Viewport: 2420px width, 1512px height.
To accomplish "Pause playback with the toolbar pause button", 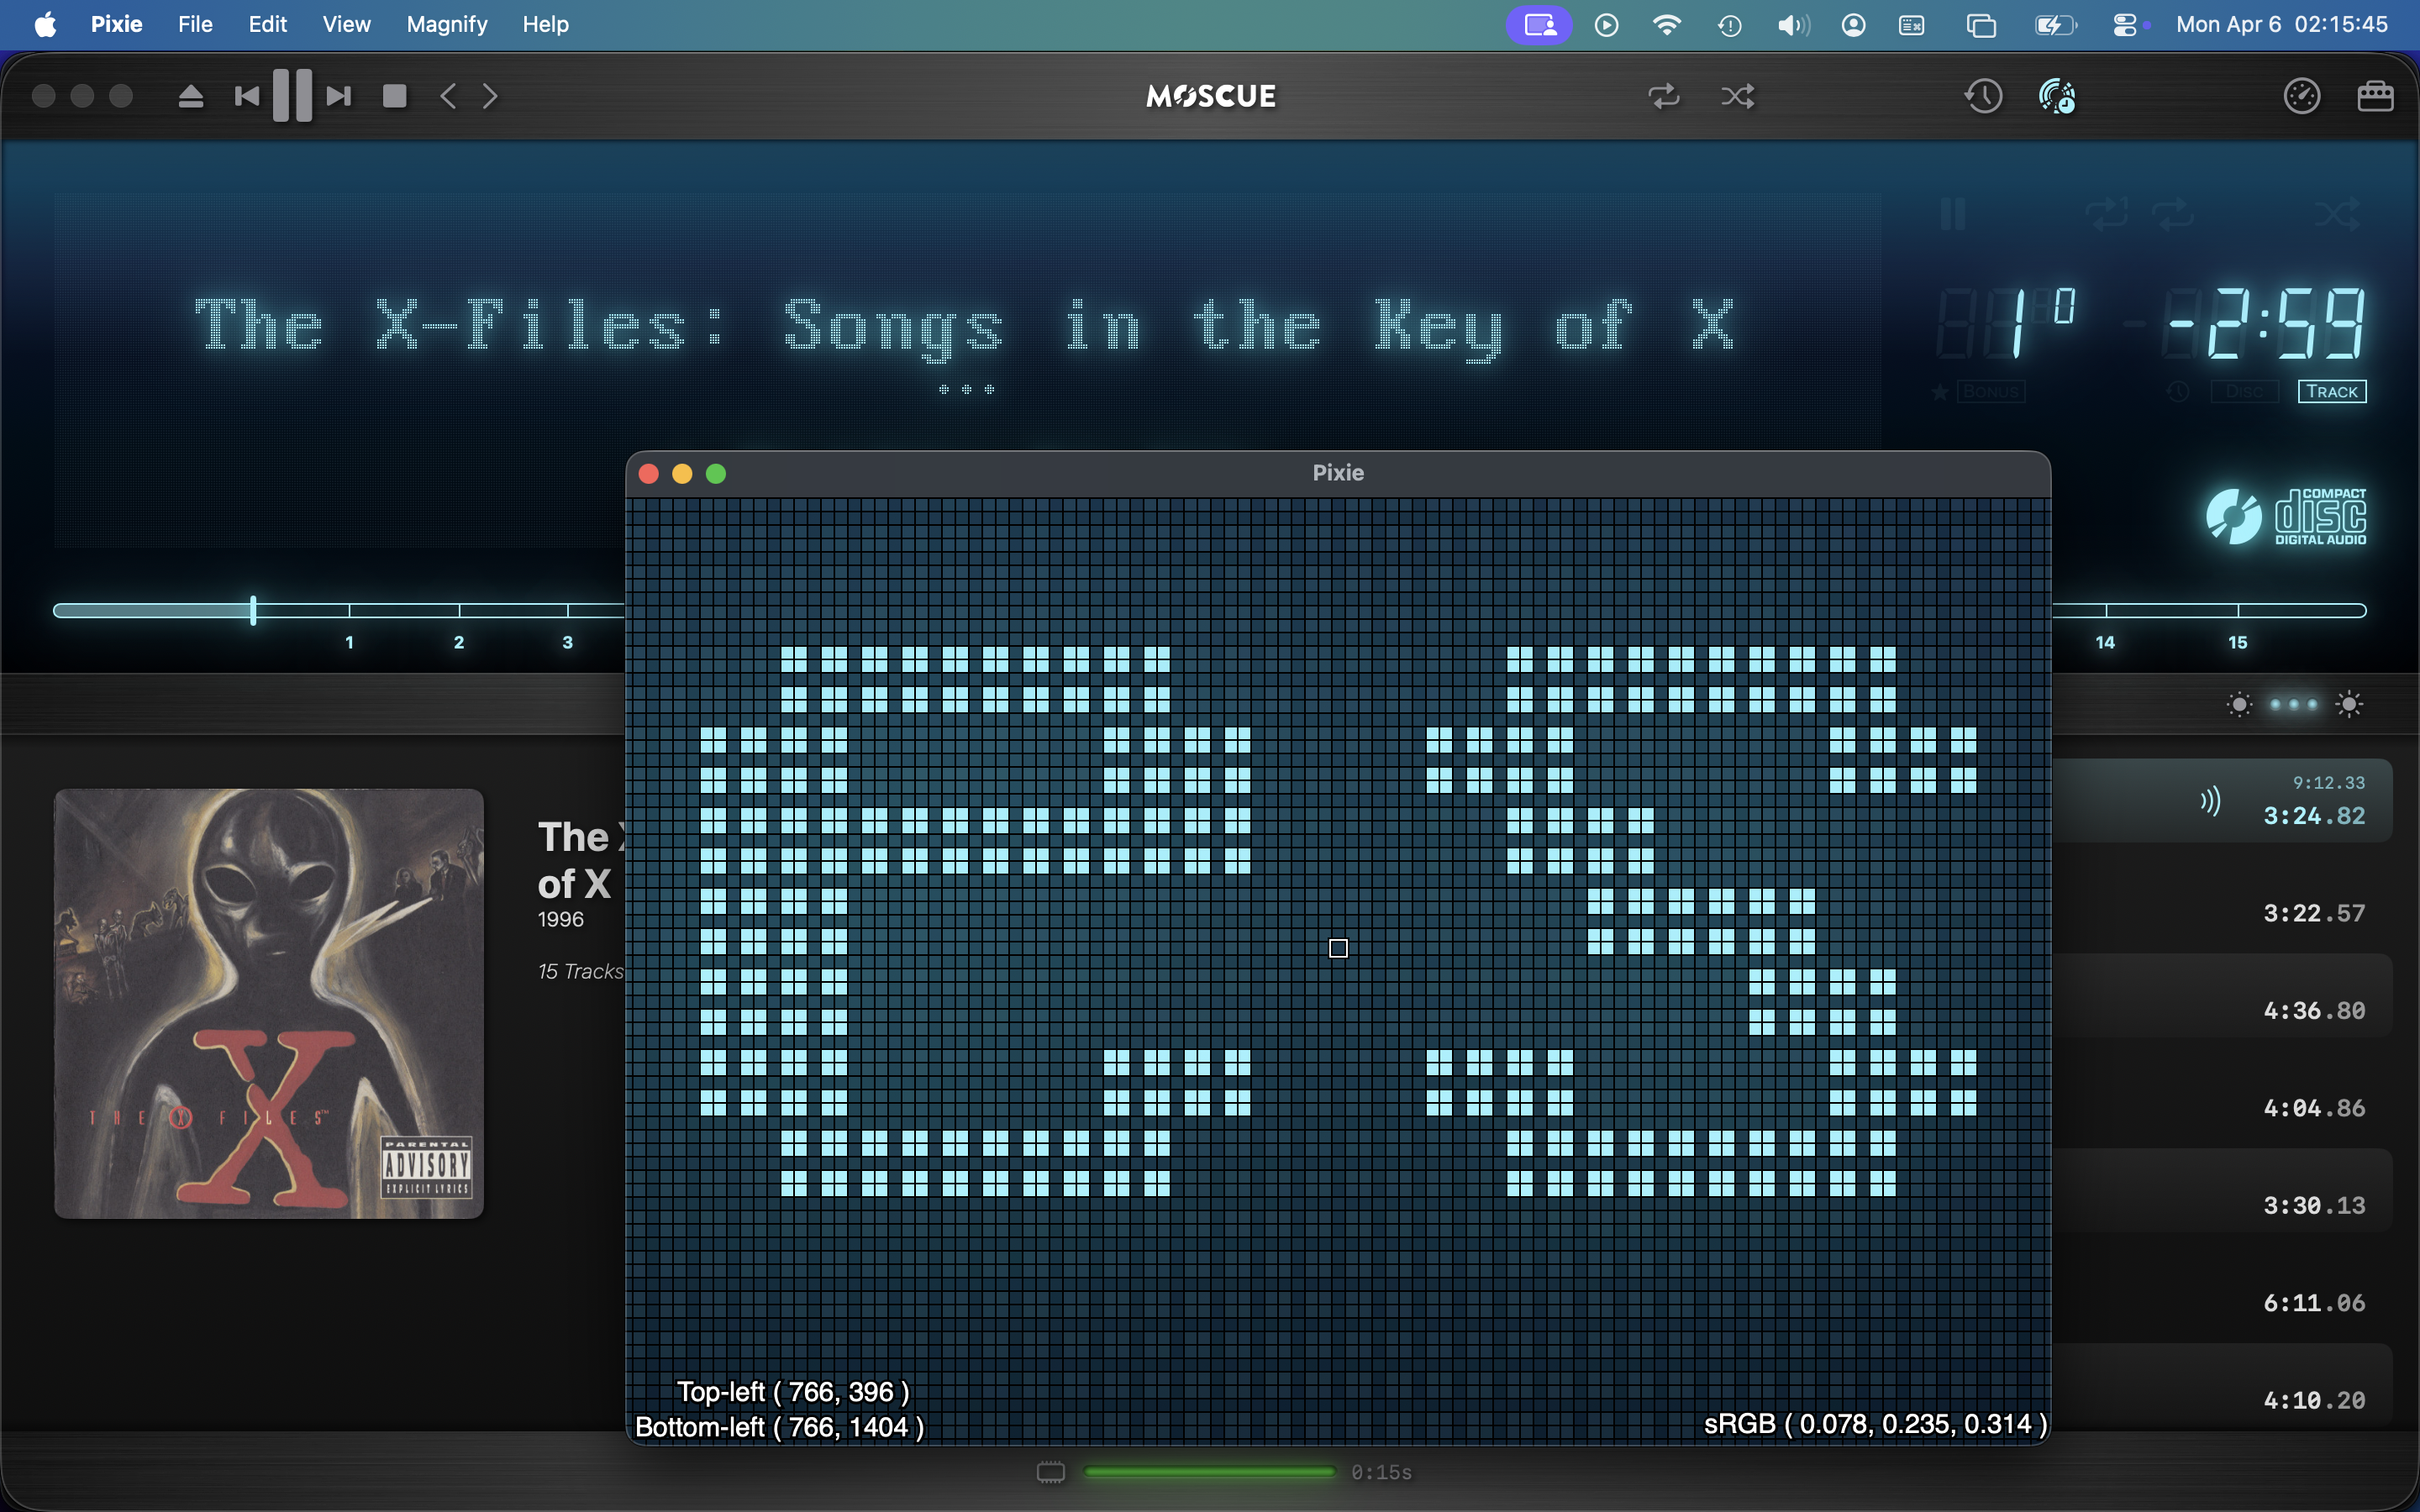I will [x=292, y=96].
